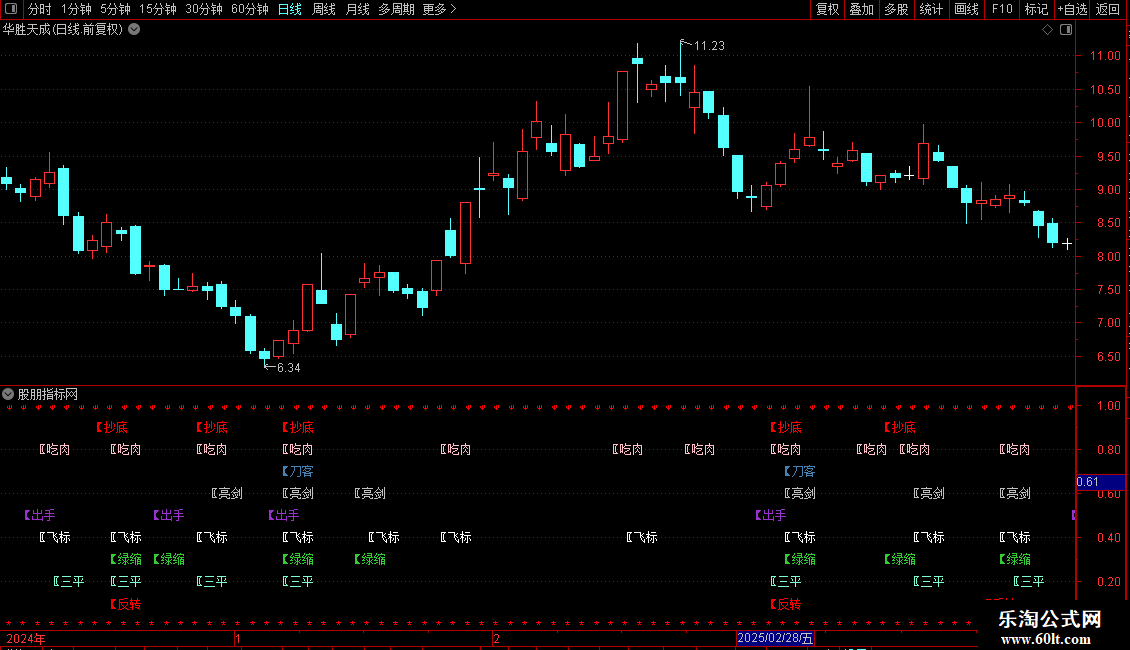1130x650 pixels.
Task: Click the 2025/02/28/五 date marker
Action: (x=775, y=638)
